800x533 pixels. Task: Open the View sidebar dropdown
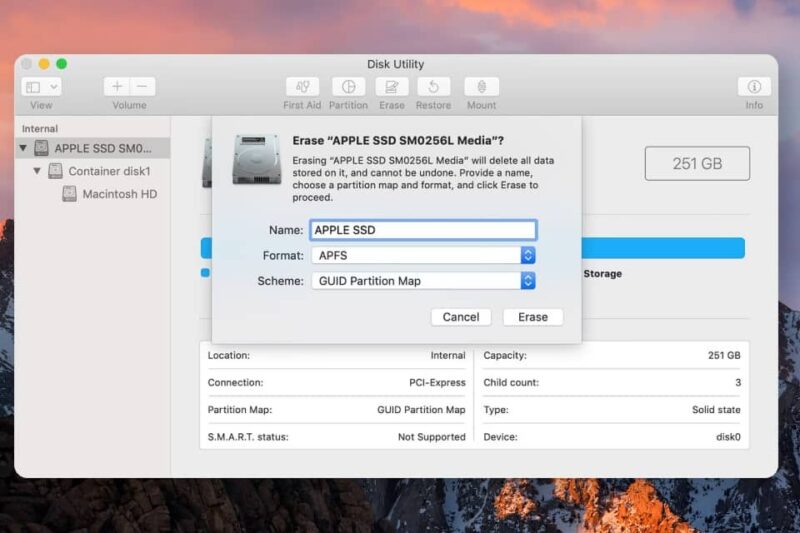tap(41, 87)
